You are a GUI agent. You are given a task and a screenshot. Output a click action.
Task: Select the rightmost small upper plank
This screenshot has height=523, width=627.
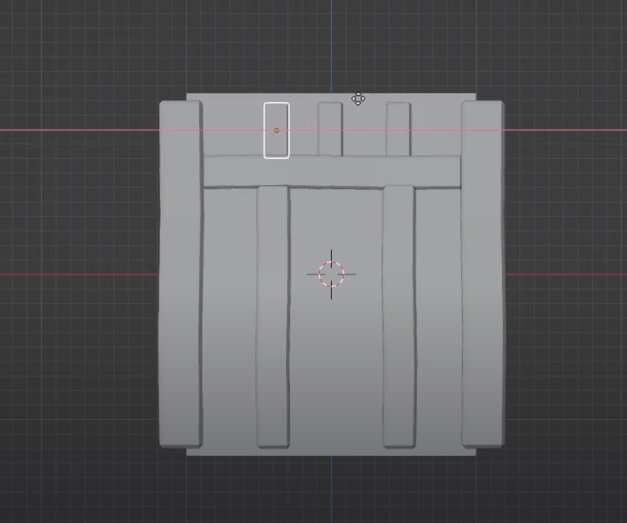[399, 129]
